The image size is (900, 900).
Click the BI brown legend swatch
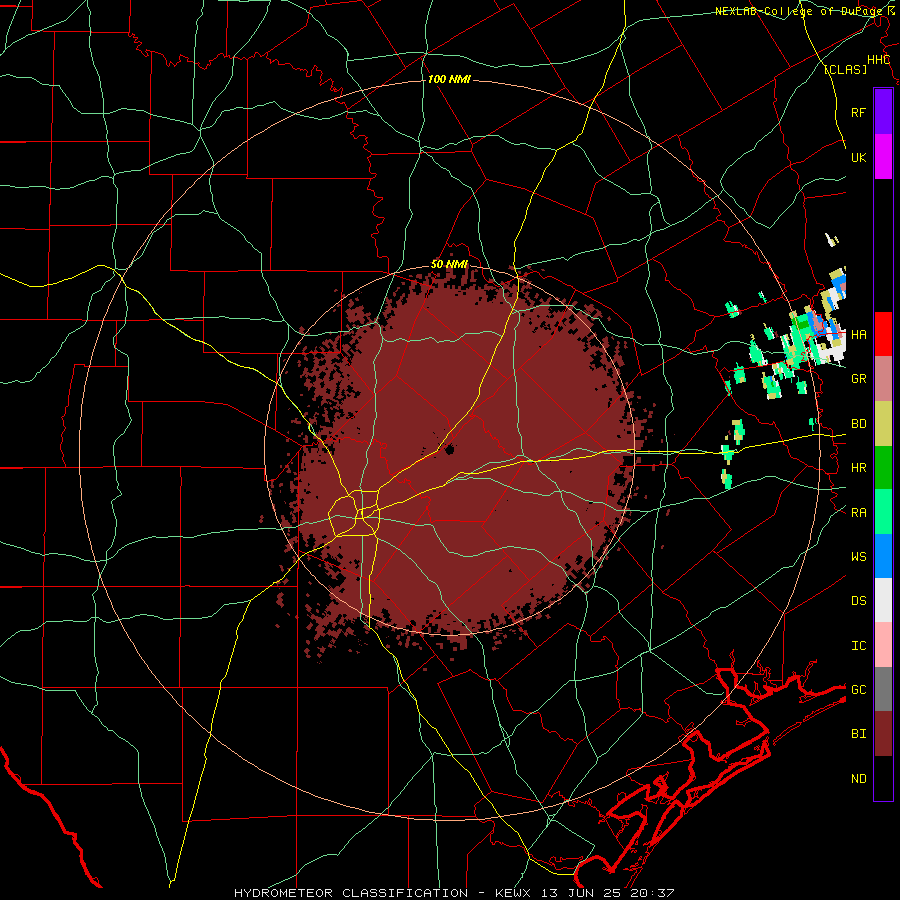click(x=883, y=734)
